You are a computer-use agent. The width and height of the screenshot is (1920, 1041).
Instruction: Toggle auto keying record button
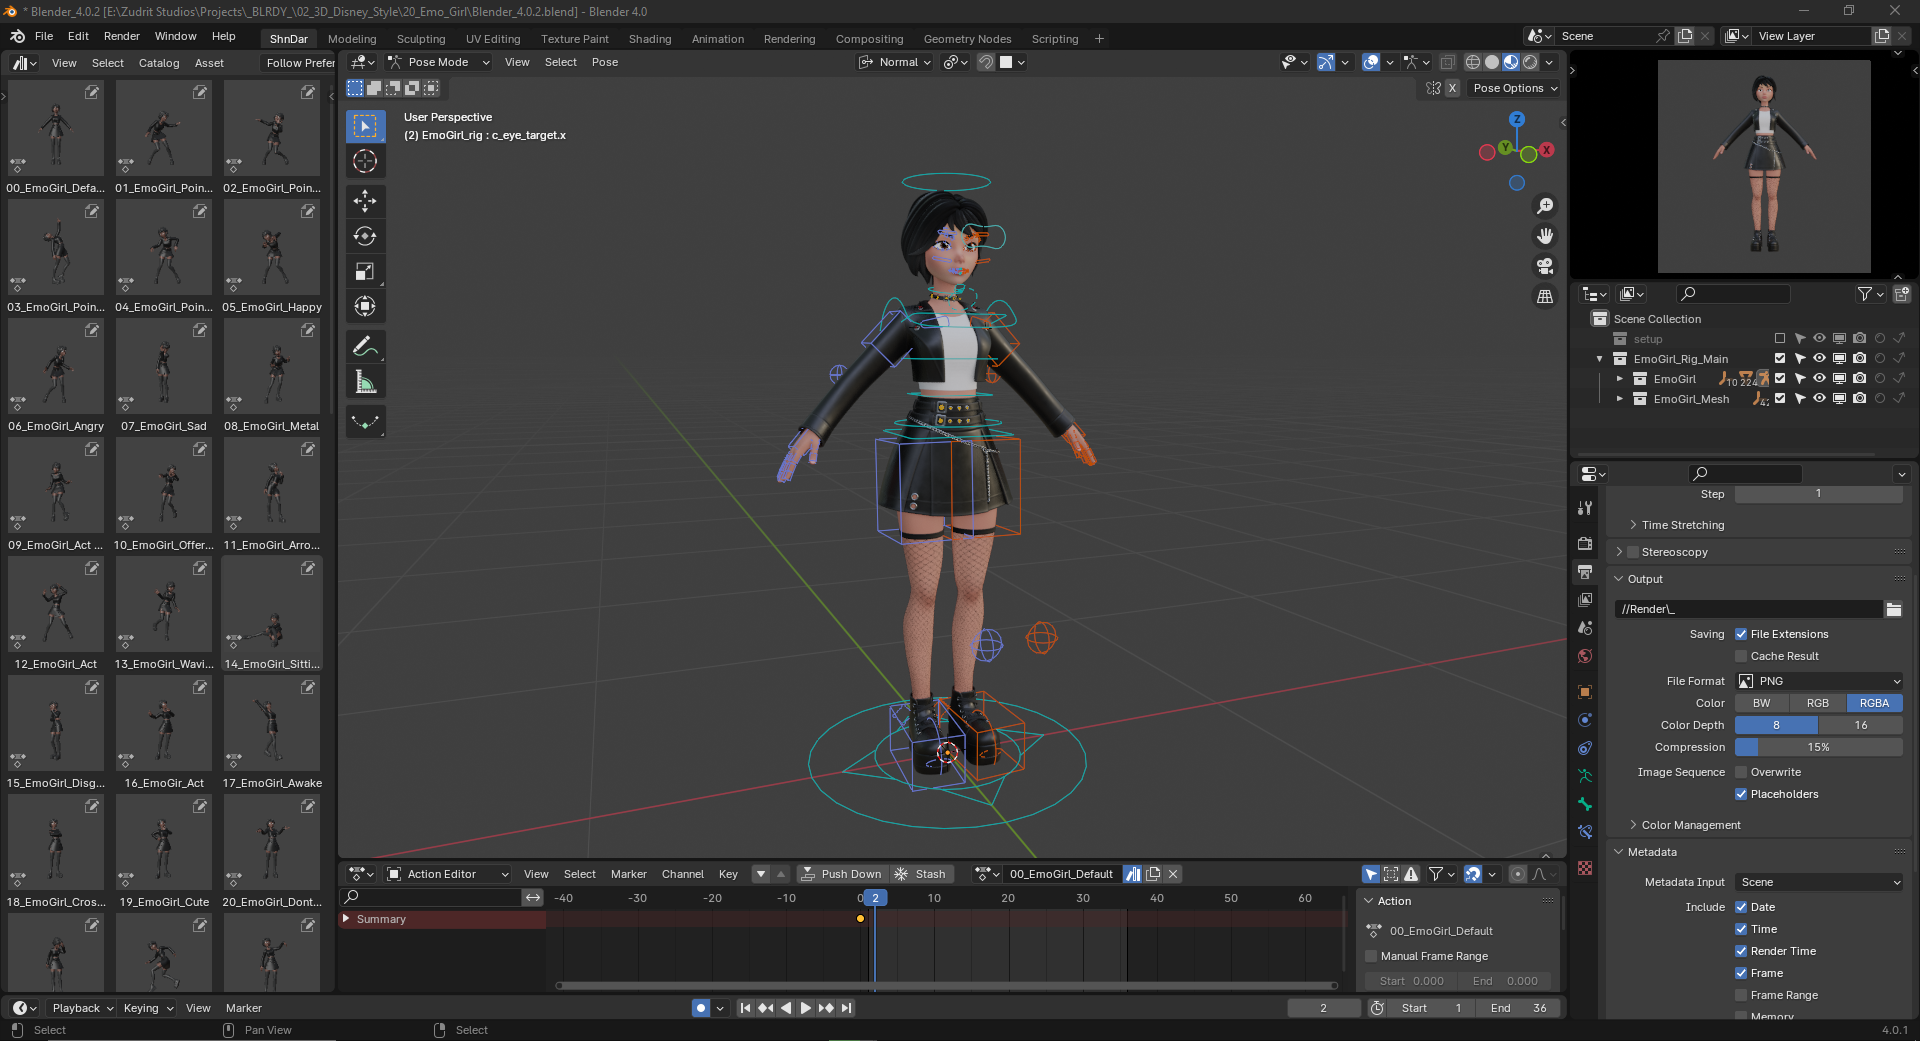coord(701,1008)
